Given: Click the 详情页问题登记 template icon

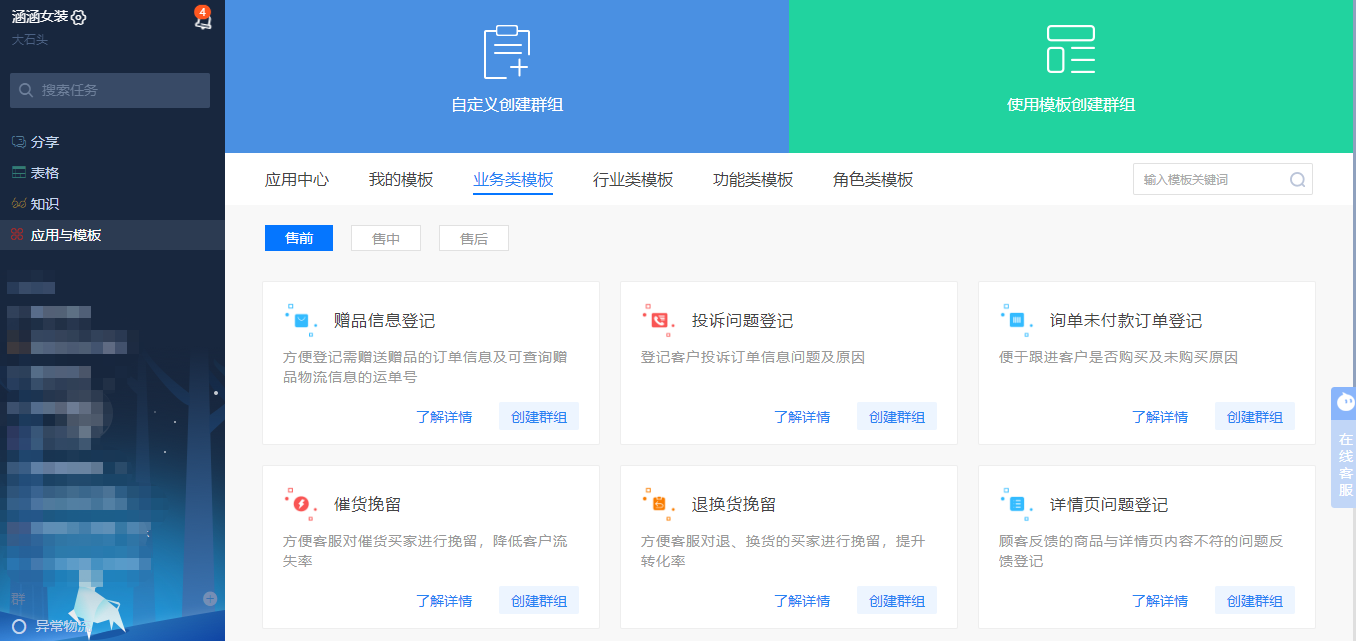Looking at the screenshot, I should point(1017,504).
